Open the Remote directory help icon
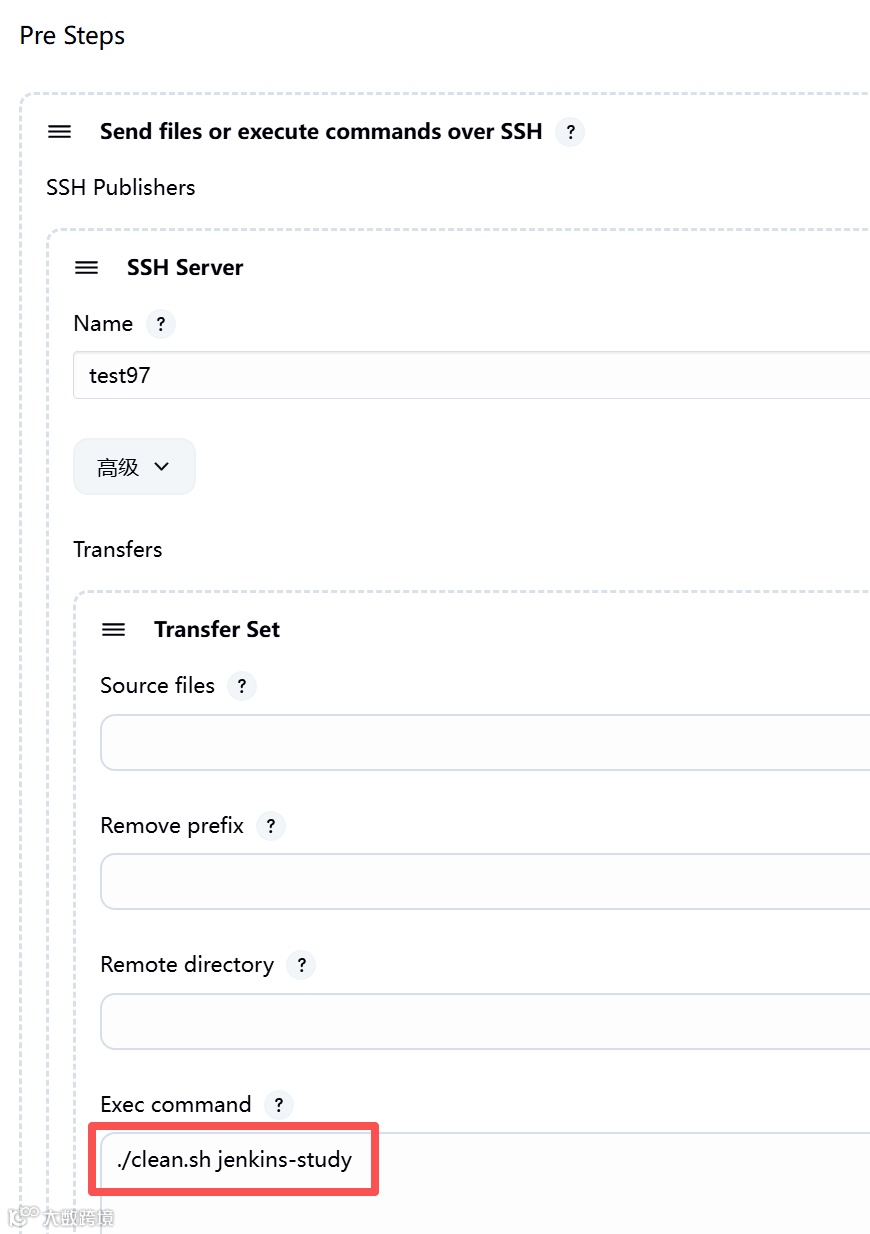Image resolution: width=870 pixels, height=1234 pixels. 301,965
